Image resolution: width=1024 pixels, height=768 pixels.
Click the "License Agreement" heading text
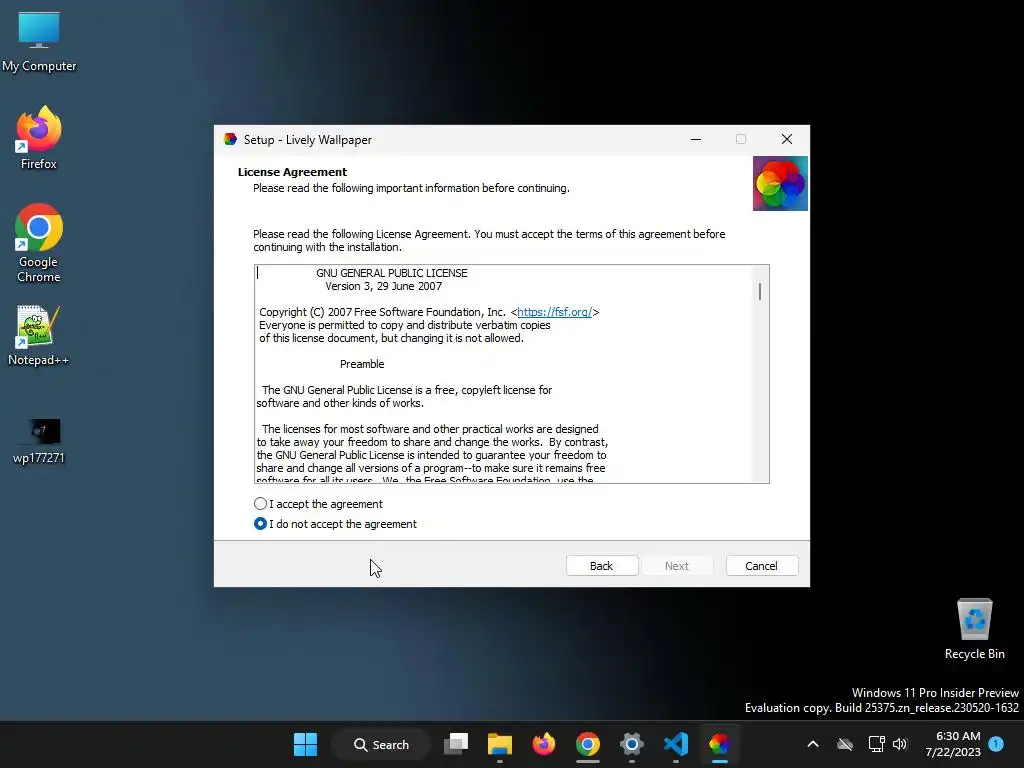(293, 172)
